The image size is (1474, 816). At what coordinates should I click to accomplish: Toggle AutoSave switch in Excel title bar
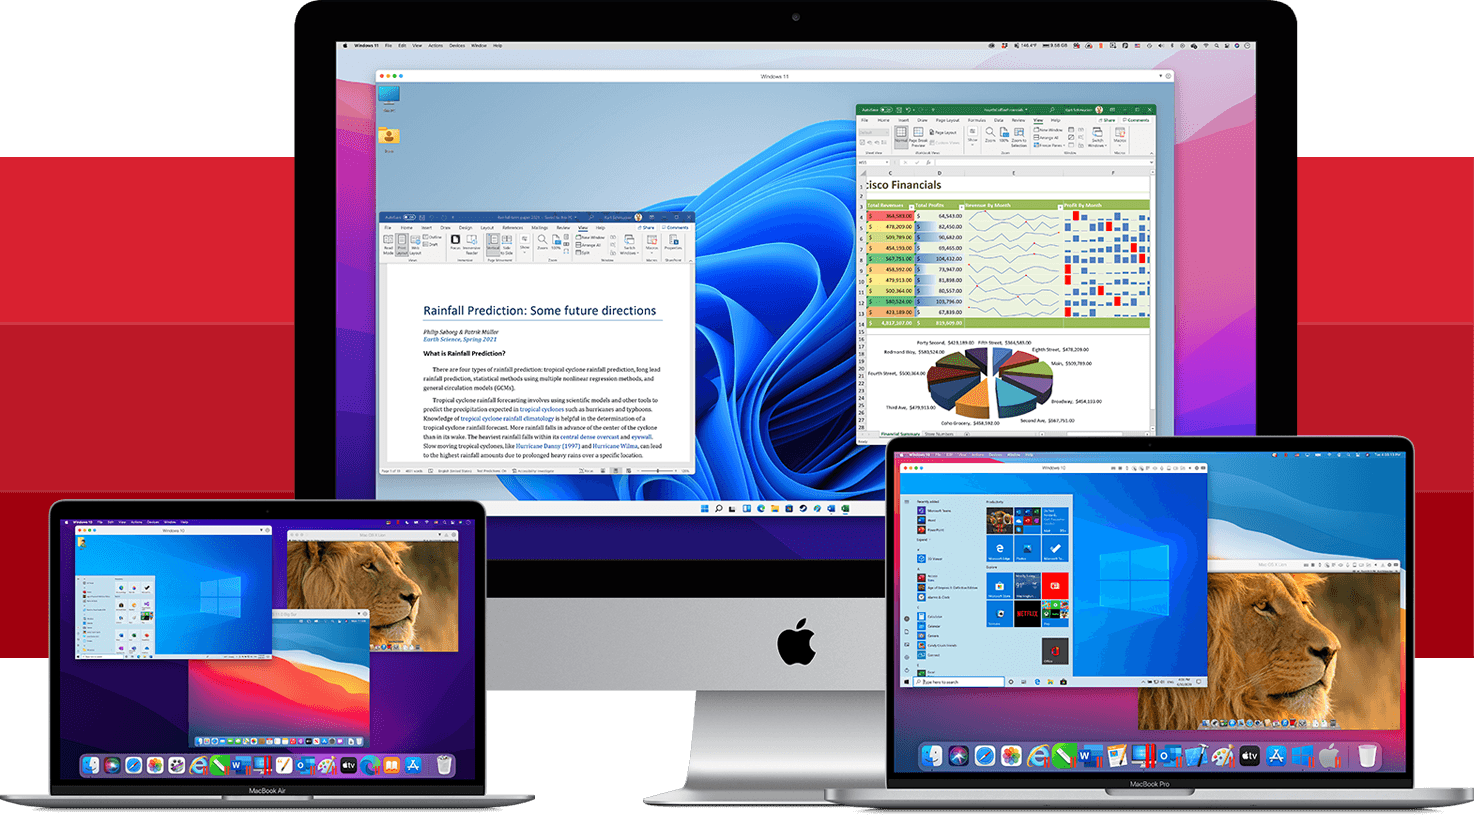(886, 110)
